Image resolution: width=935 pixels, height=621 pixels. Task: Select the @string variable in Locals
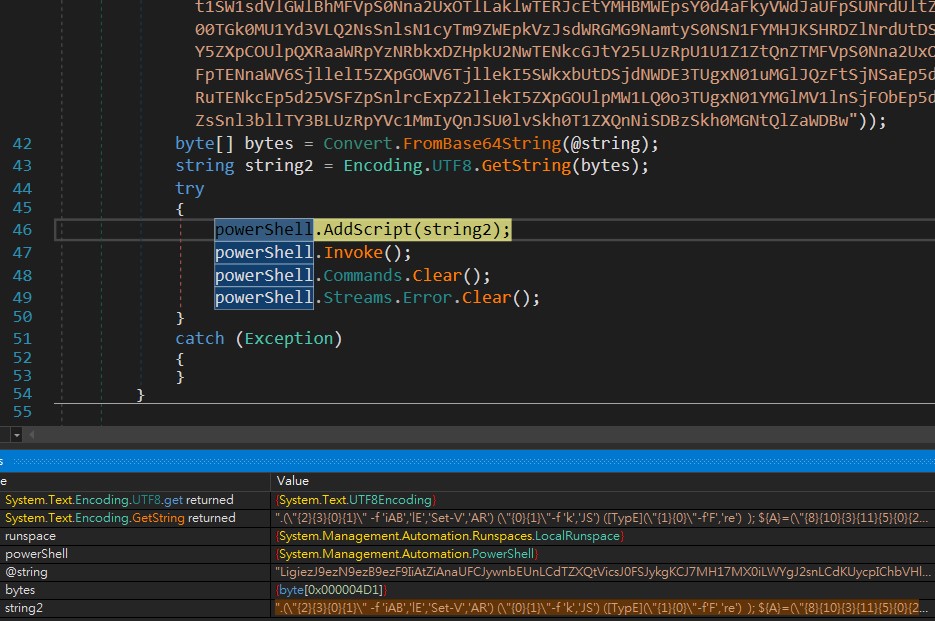(26, 572)
